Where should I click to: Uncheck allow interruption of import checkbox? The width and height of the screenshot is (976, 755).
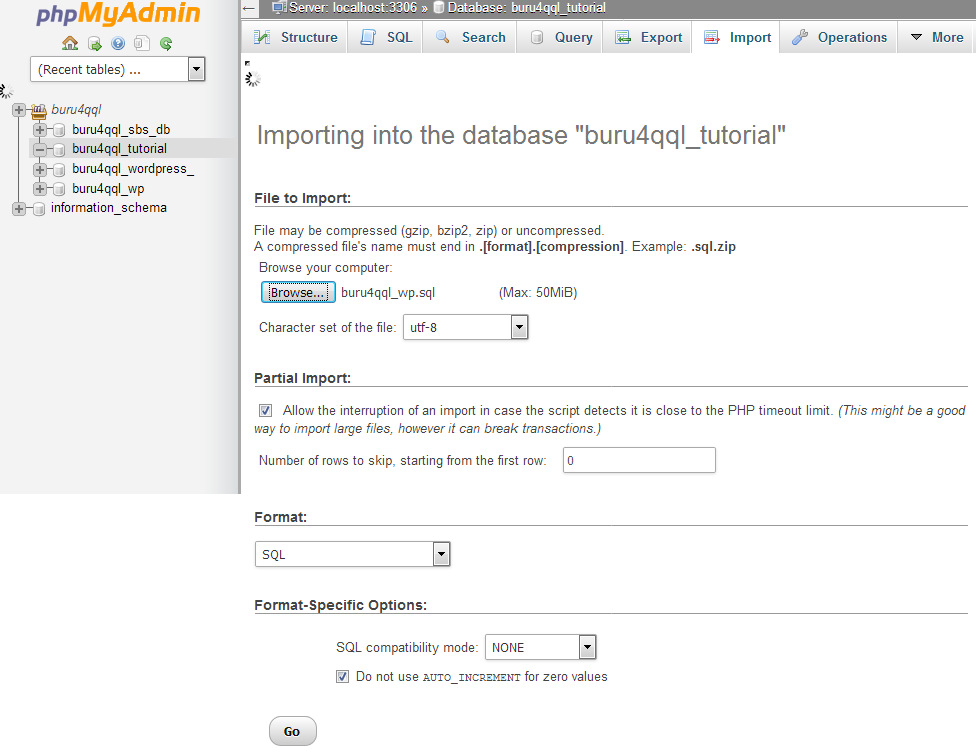265,410
